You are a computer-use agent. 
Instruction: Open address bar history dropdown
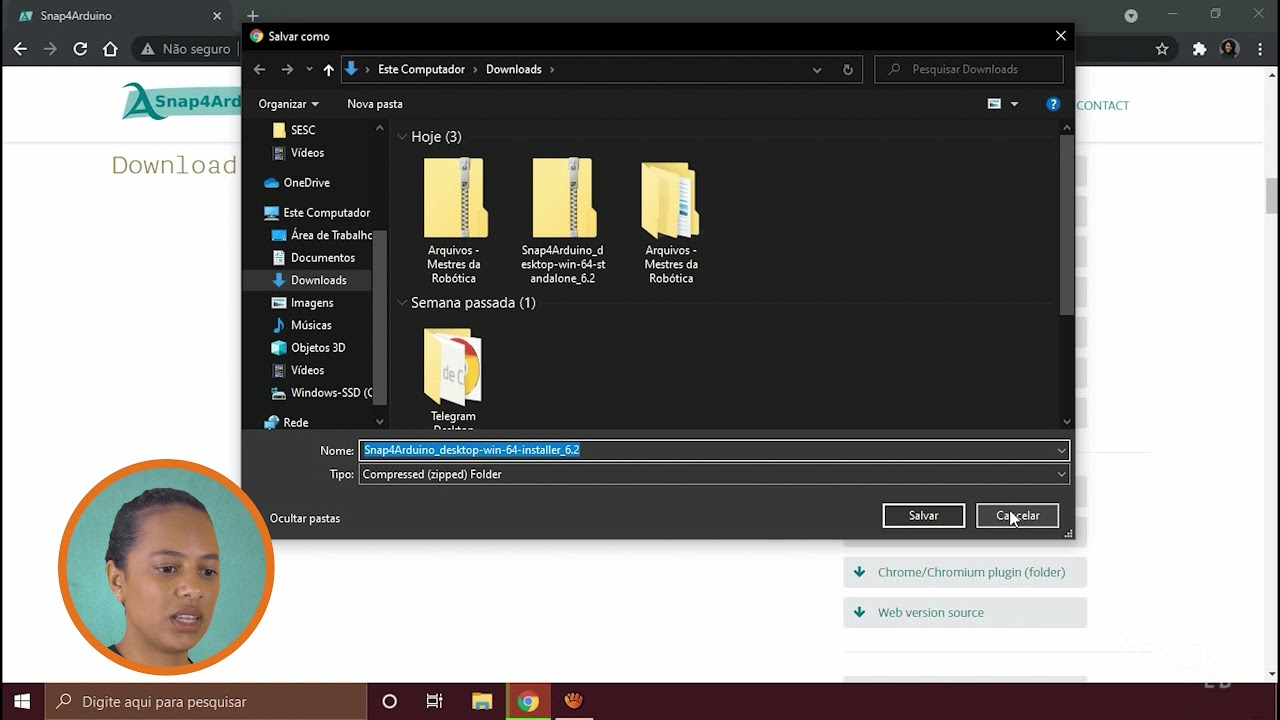[817, 70]
